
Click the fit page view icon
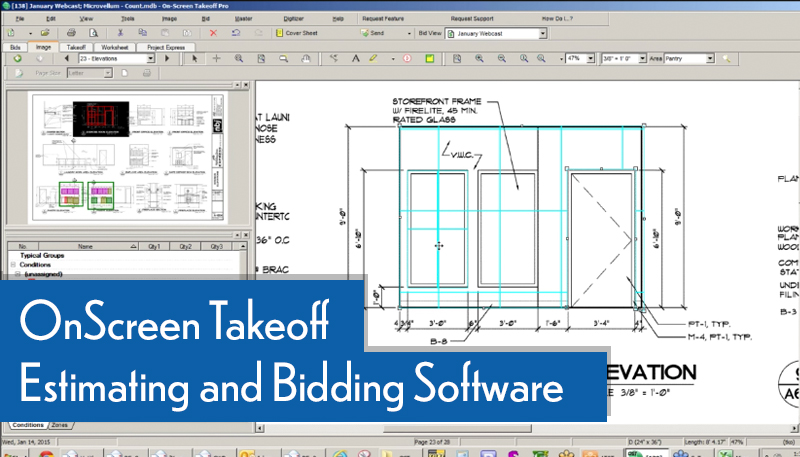261,59
